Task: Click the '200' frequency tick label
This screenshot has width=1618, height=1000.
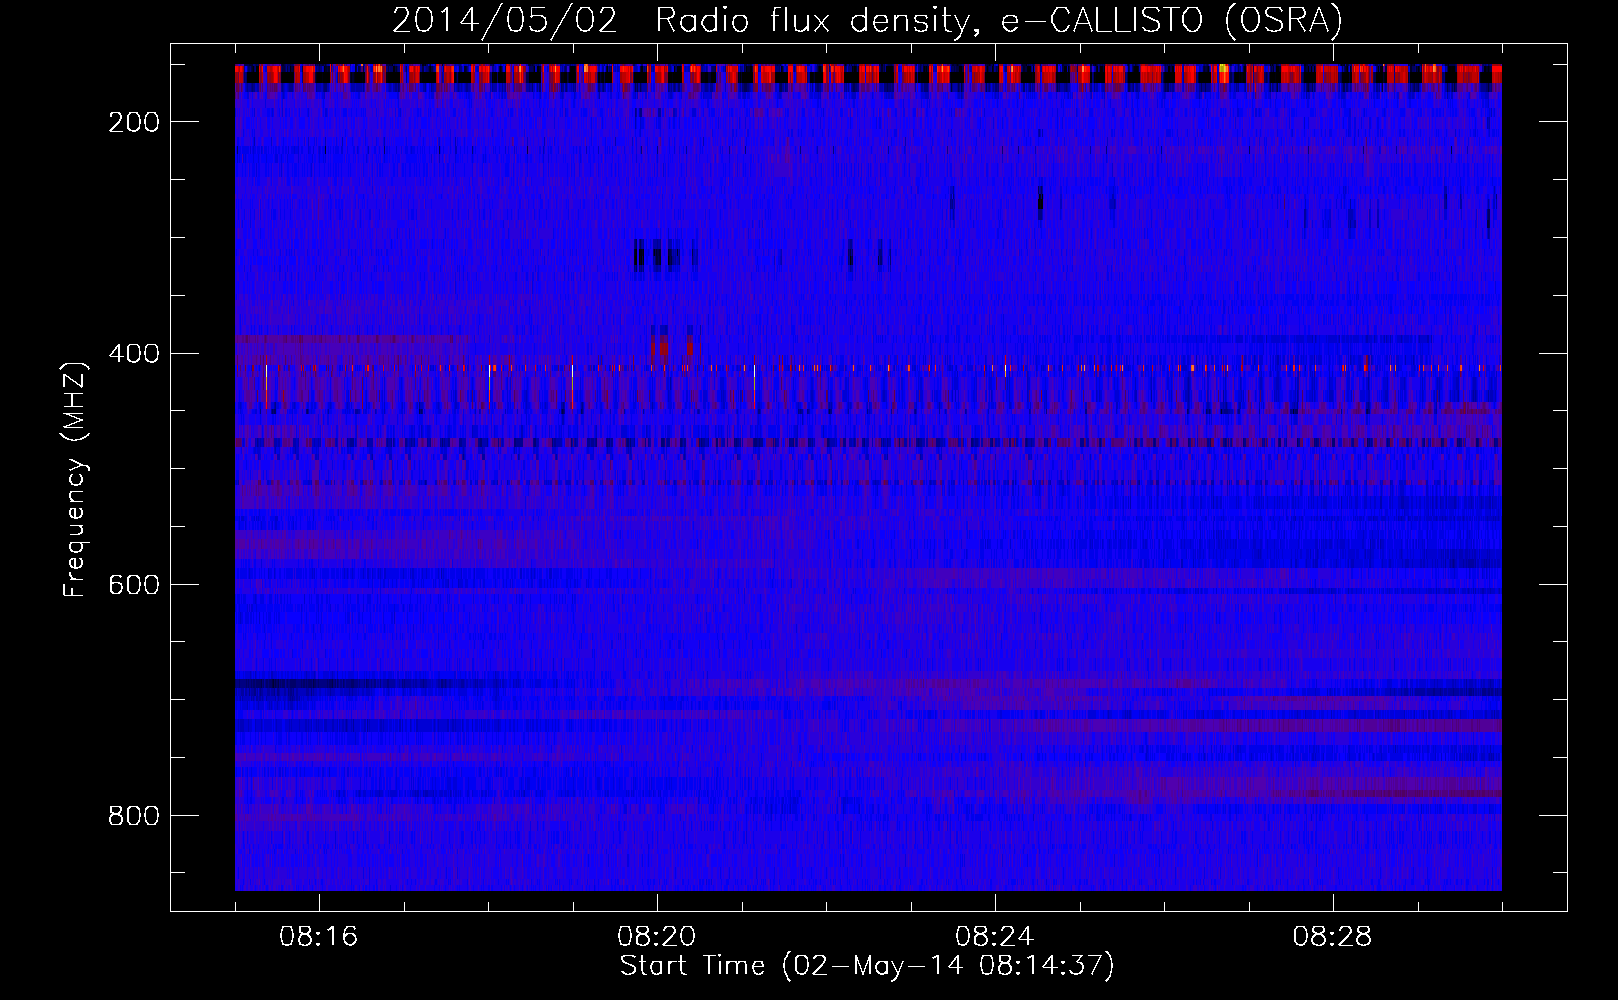Action: [x=134, y=122]
